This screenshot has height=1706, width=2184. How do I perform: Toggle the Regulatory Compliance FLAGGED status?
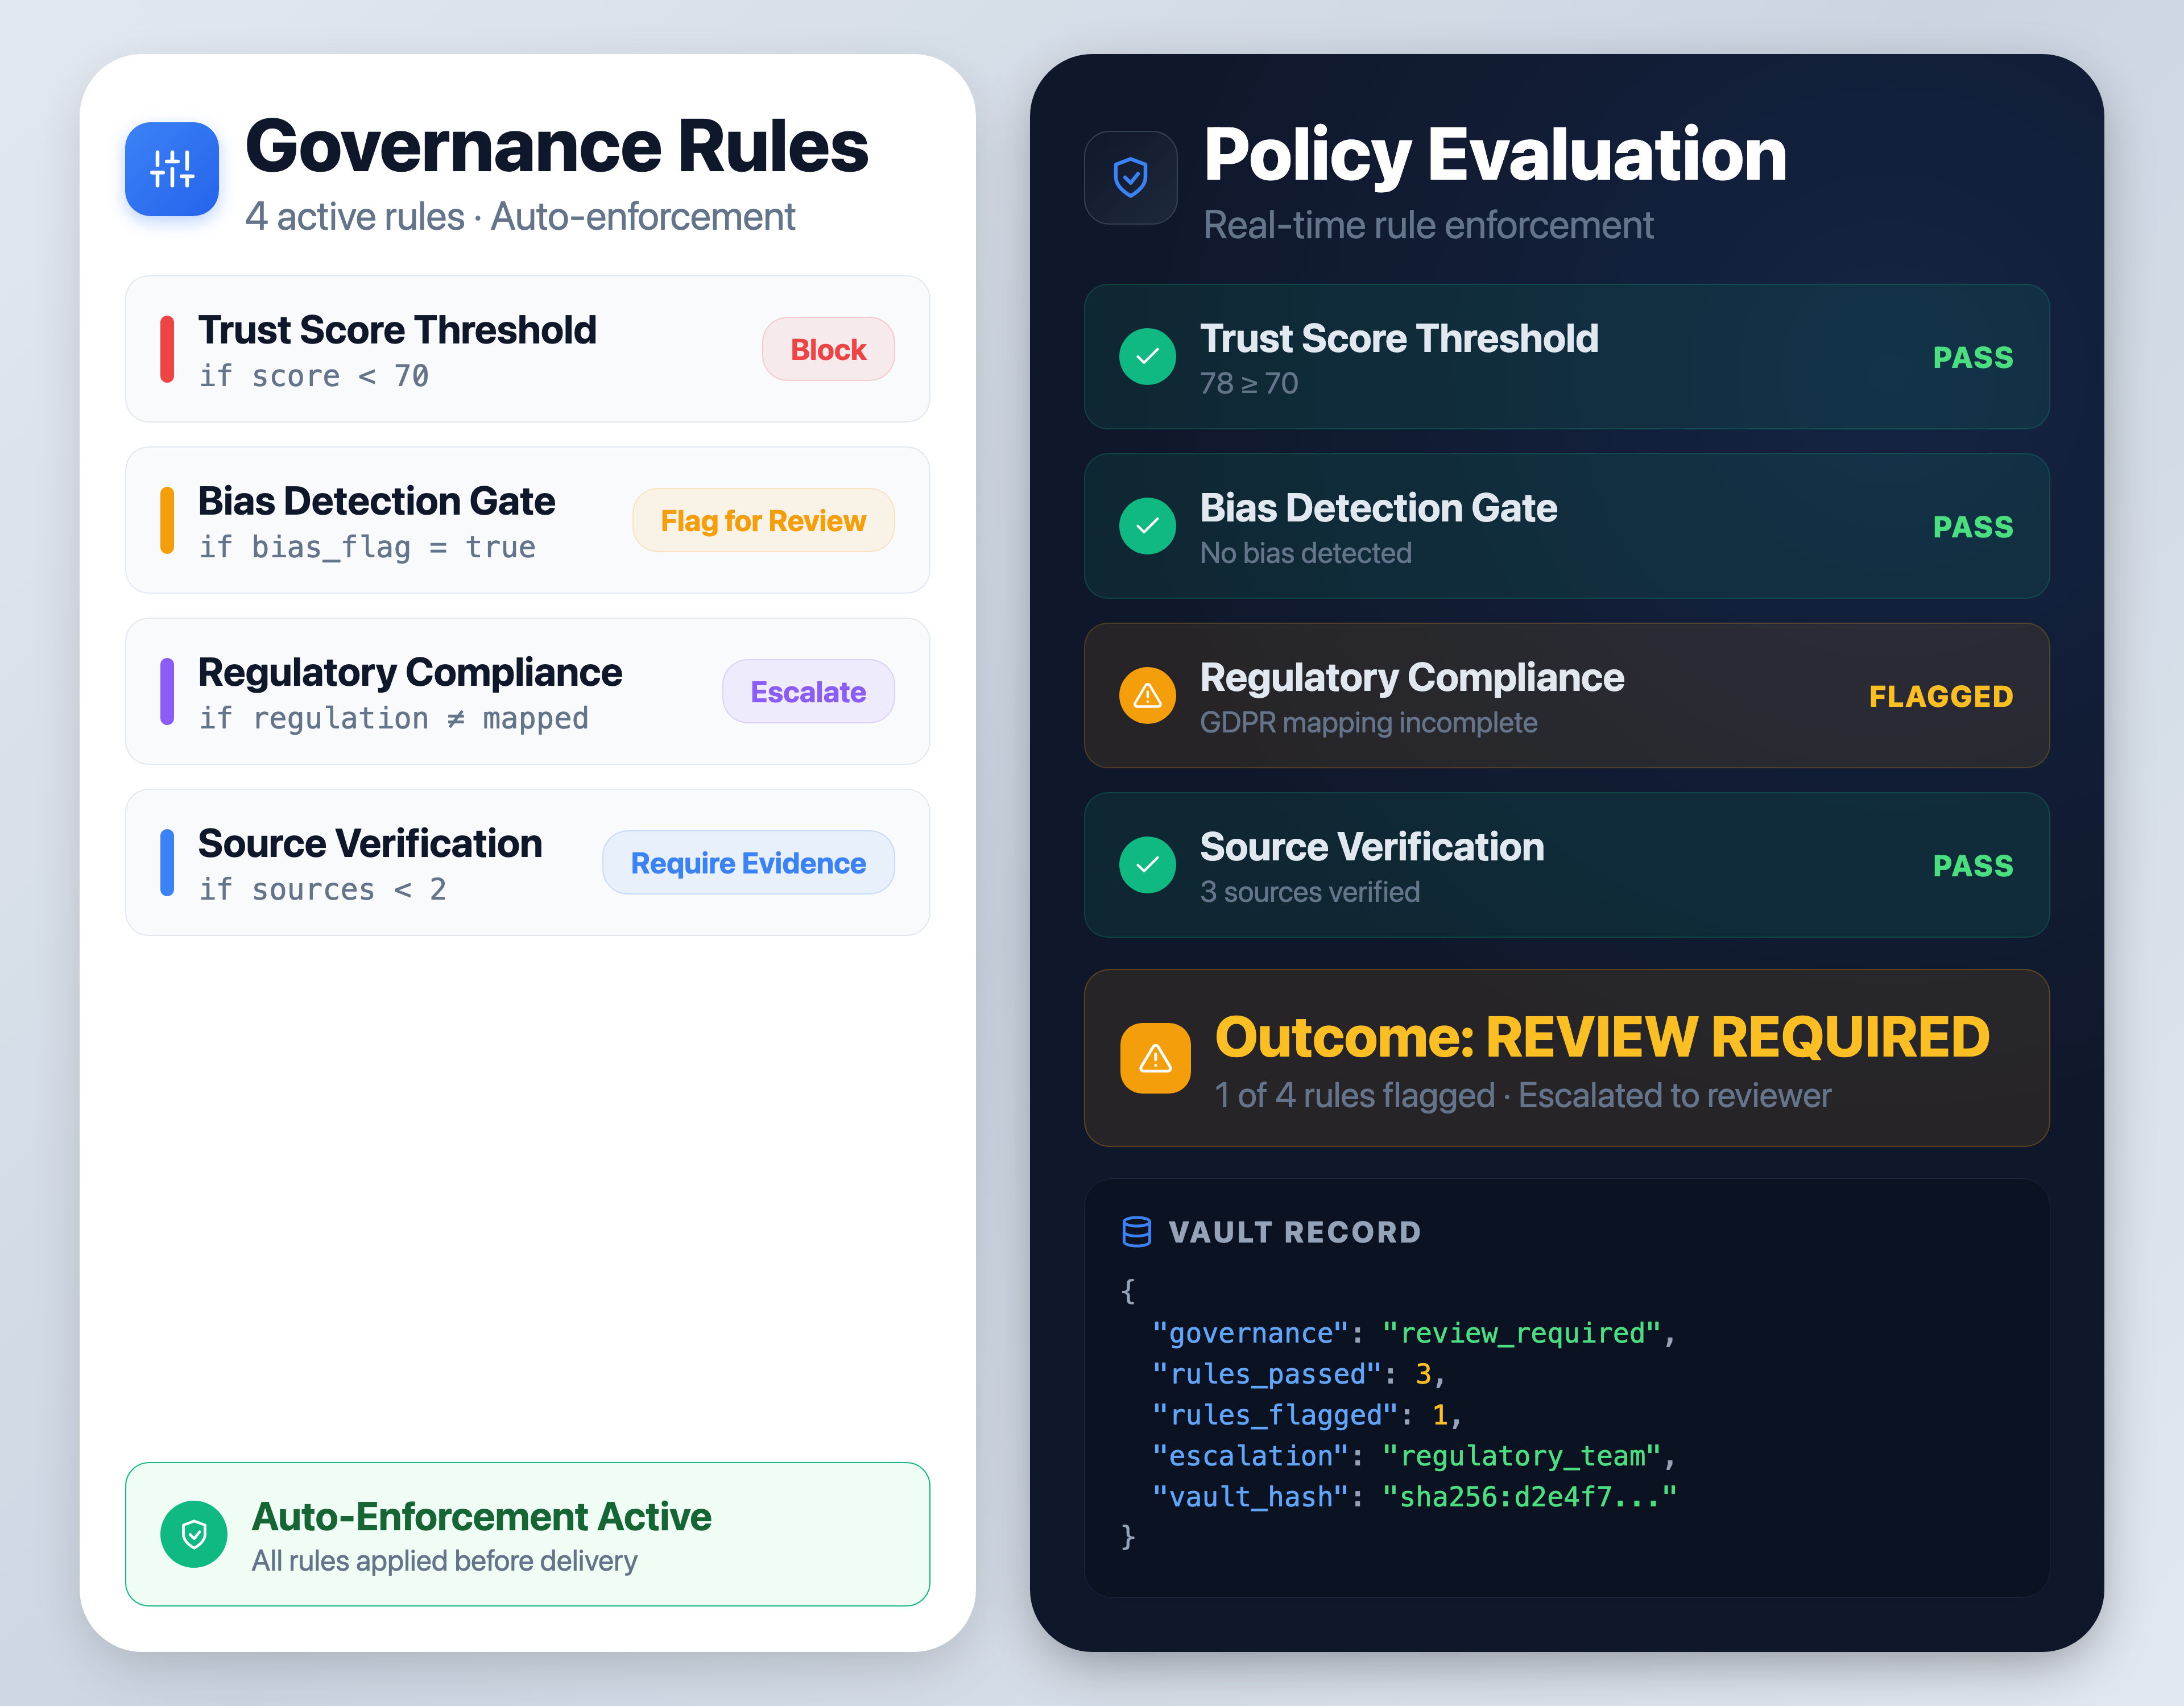pos(1939,695)
